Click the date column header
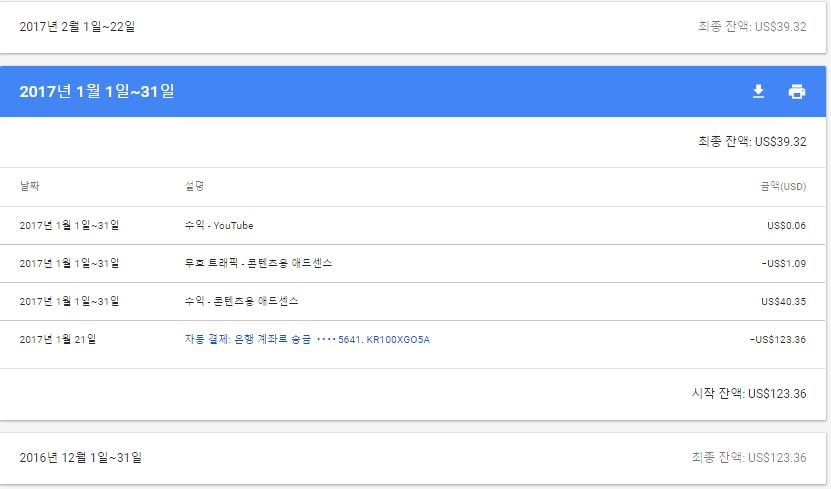Screen dimensions: 831x489 [29, 186]
